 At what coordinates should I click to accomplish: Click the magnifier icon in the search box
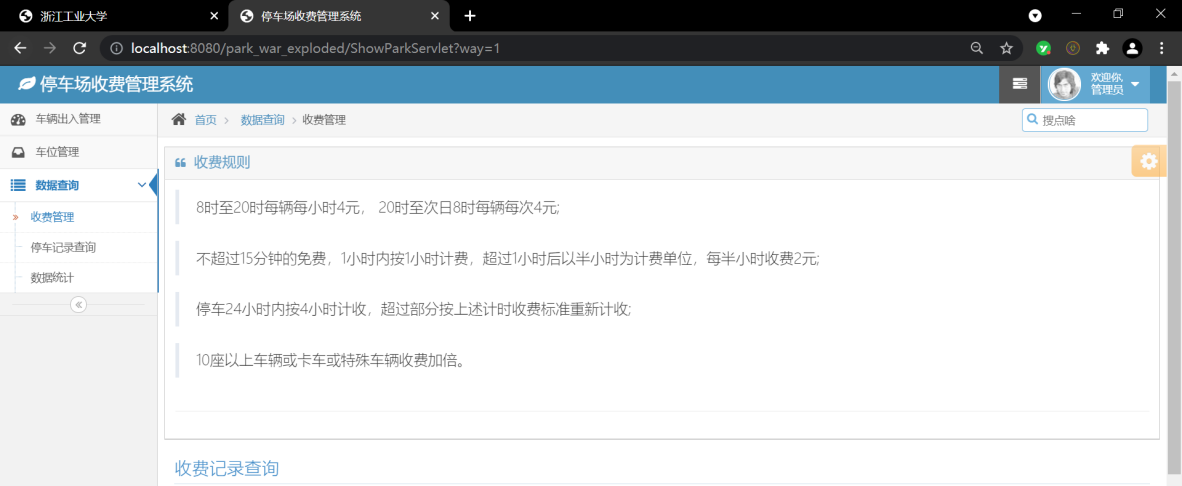coord(1032,120)
